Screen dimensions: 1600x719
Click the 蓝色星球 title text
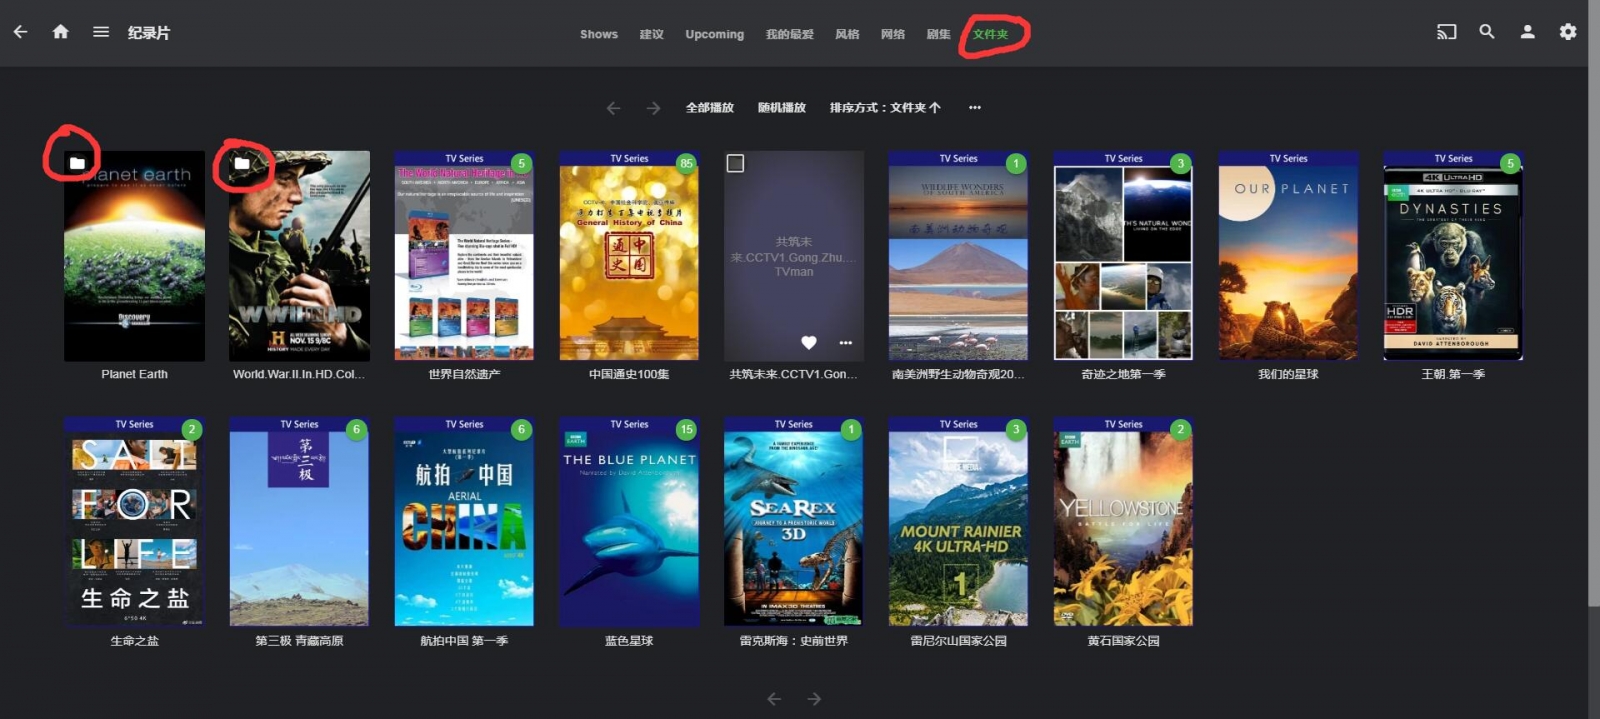pyautogui.click(x=629, y=641)
